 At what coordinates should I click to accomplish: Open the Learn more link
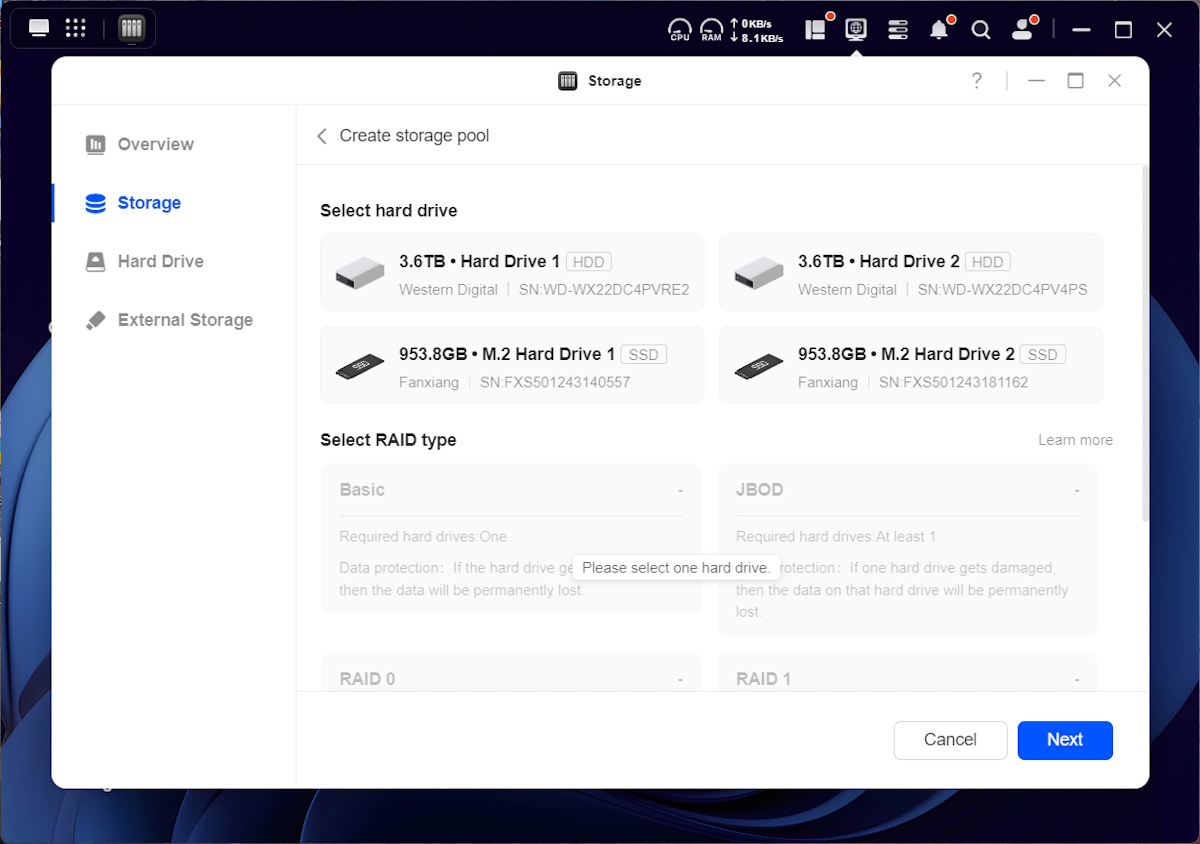coord(1075,440)
